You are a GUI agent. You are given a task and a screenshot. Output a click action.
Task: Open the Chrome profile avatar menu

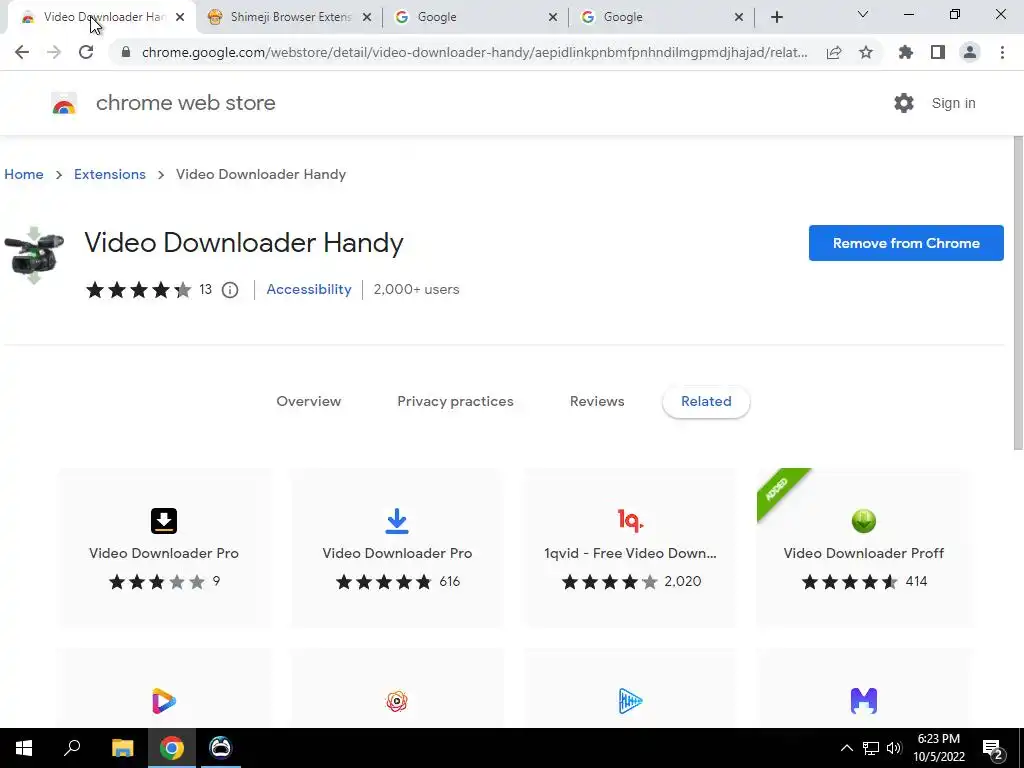click(x=970, y=52)
